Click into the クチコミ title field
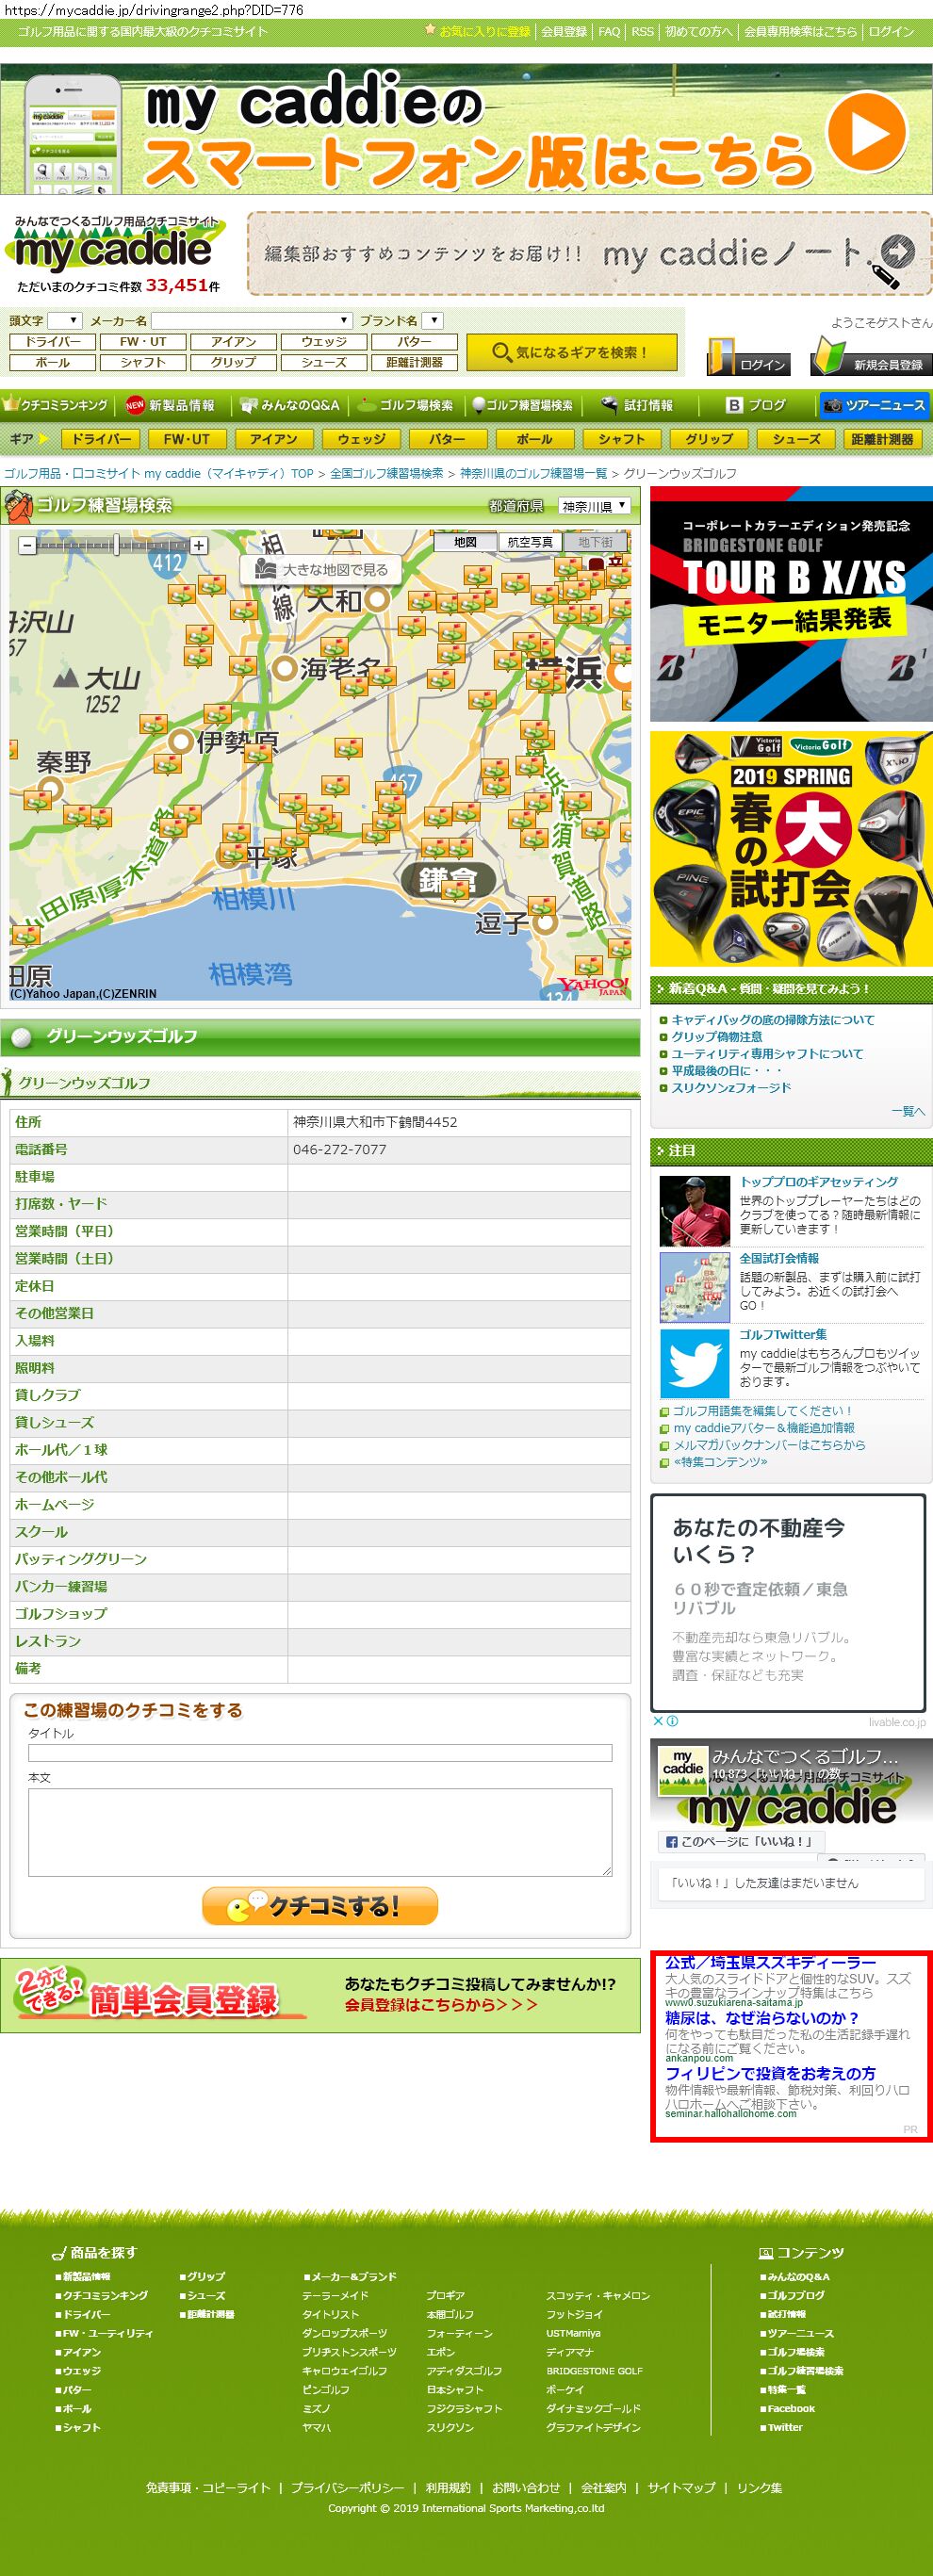This screenshot has height=2576, width=933. [320, 1753]
